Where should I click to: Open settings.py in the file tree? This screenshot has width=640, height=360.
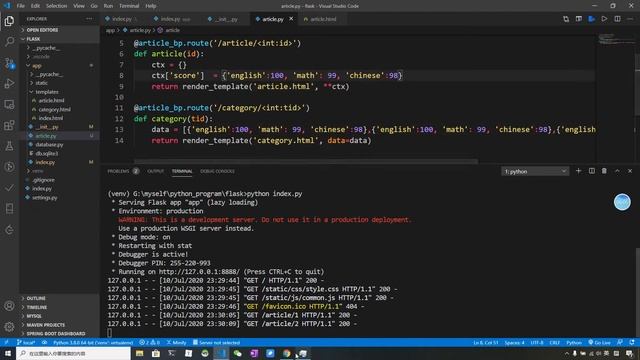click(44, 198)
